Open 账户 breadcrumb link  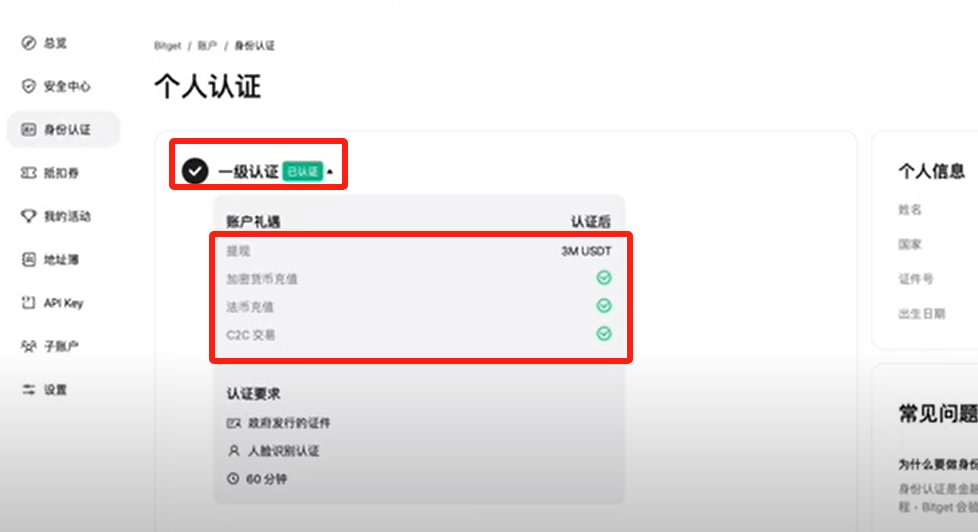pos(207,46)
